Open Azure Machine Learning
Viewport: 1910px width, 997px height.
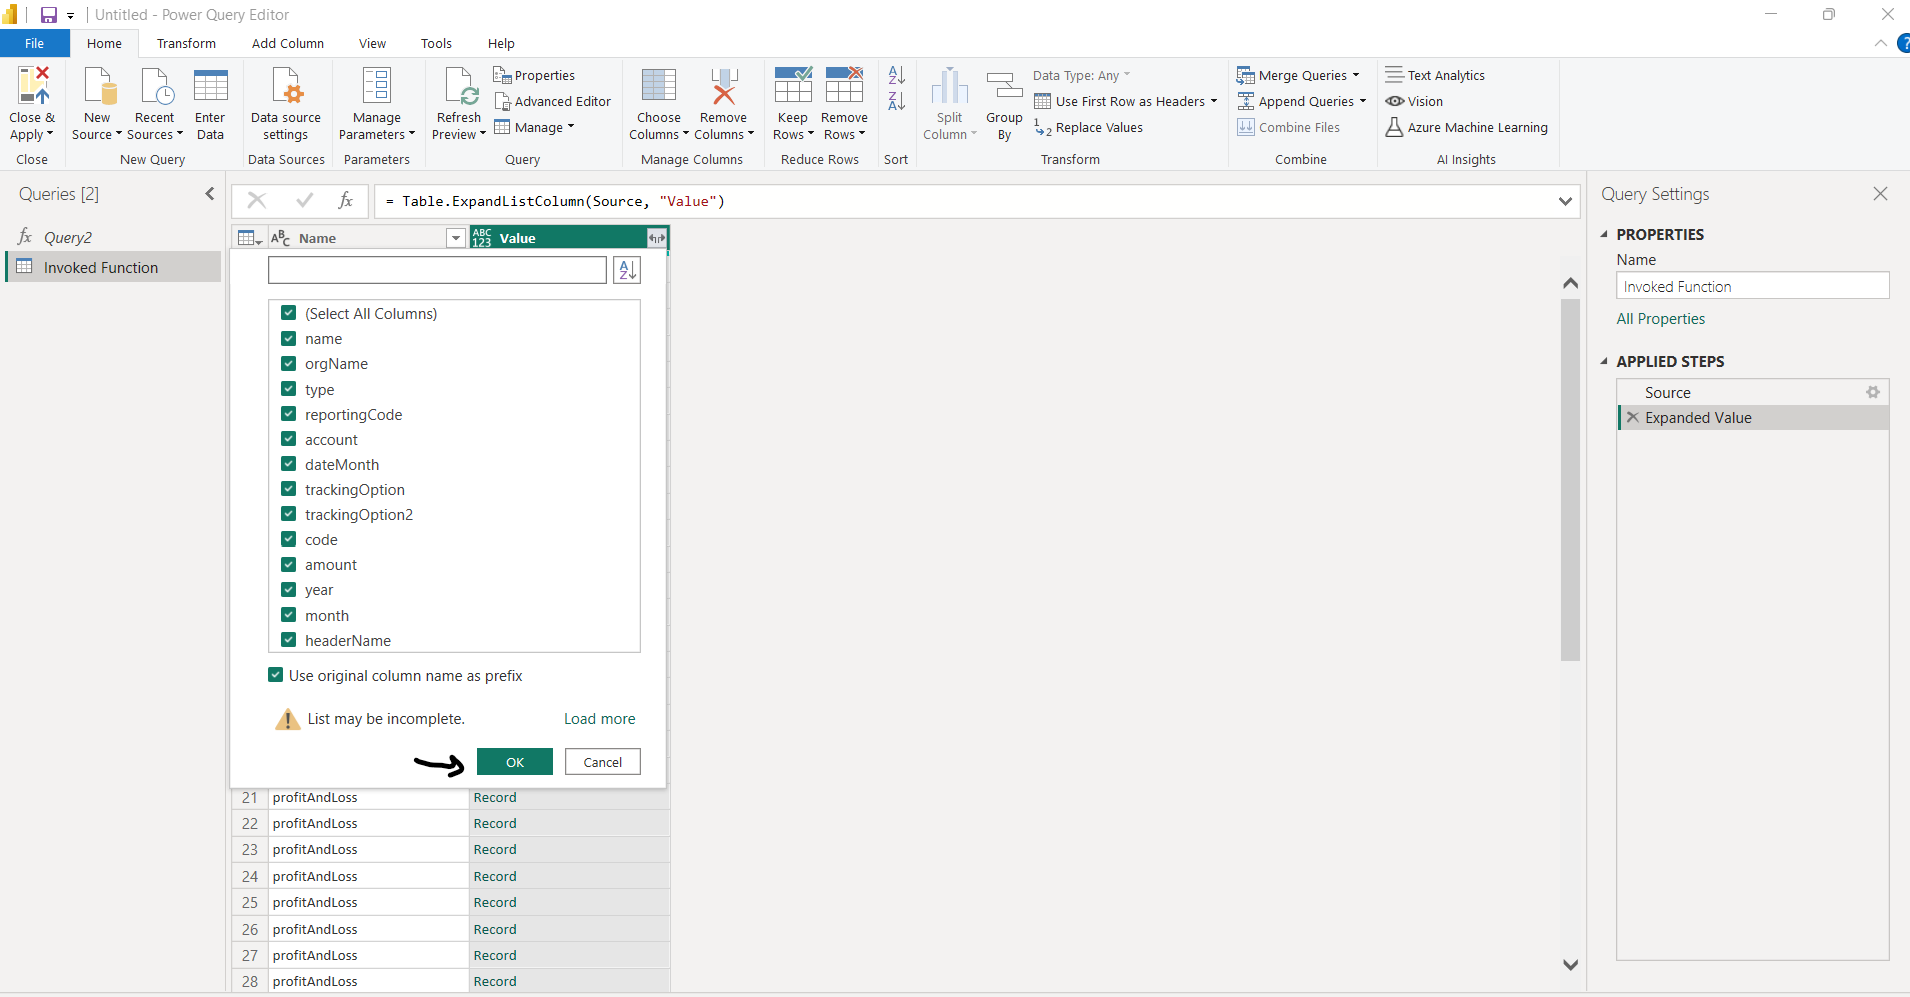click(x=1466, y=127)
